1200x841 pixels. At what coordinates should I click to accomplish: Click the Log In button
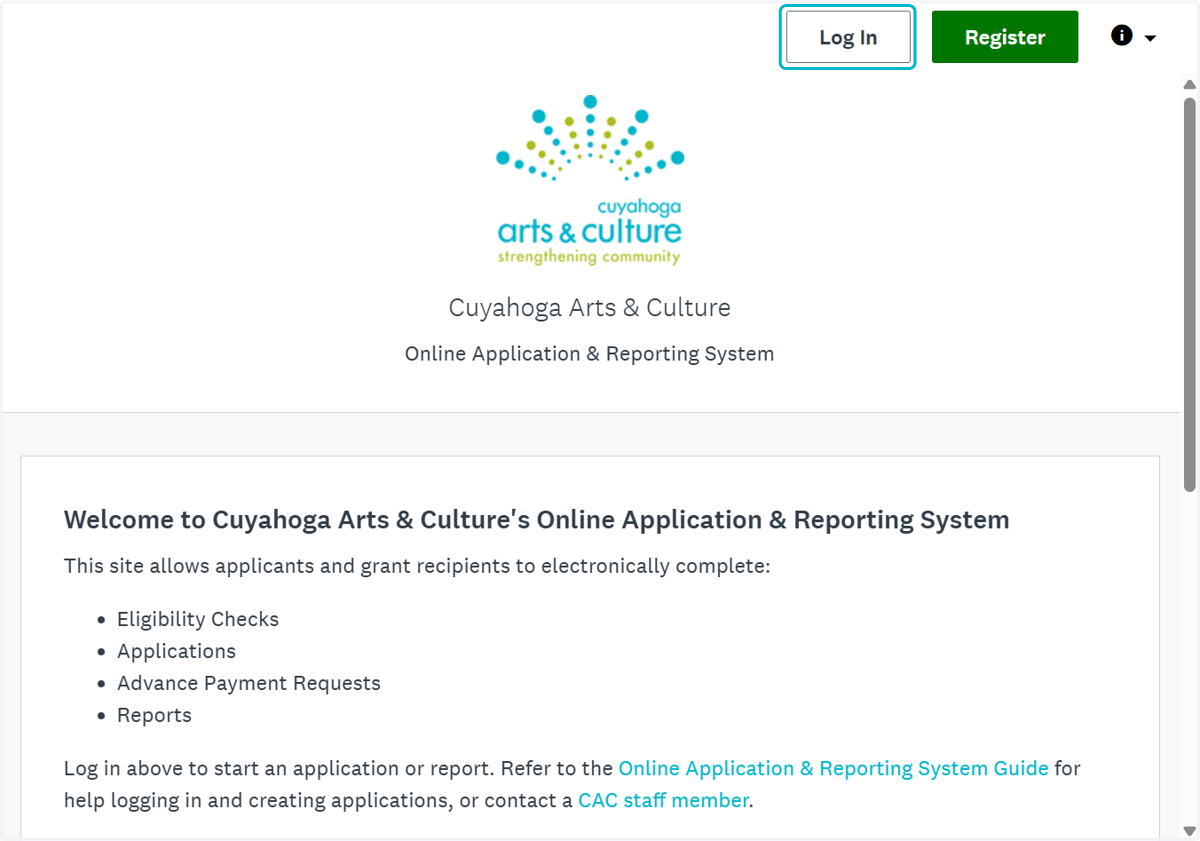click(848, 37)
